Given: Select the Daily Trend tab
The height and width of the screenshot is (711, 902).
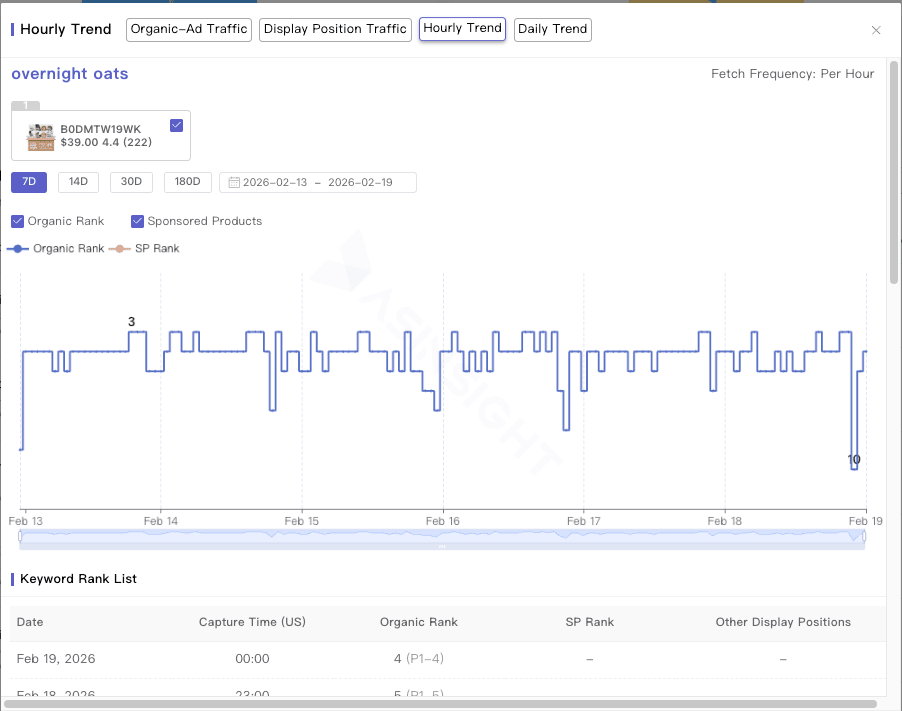Looking at the screenshot, I should pos(553,29).
